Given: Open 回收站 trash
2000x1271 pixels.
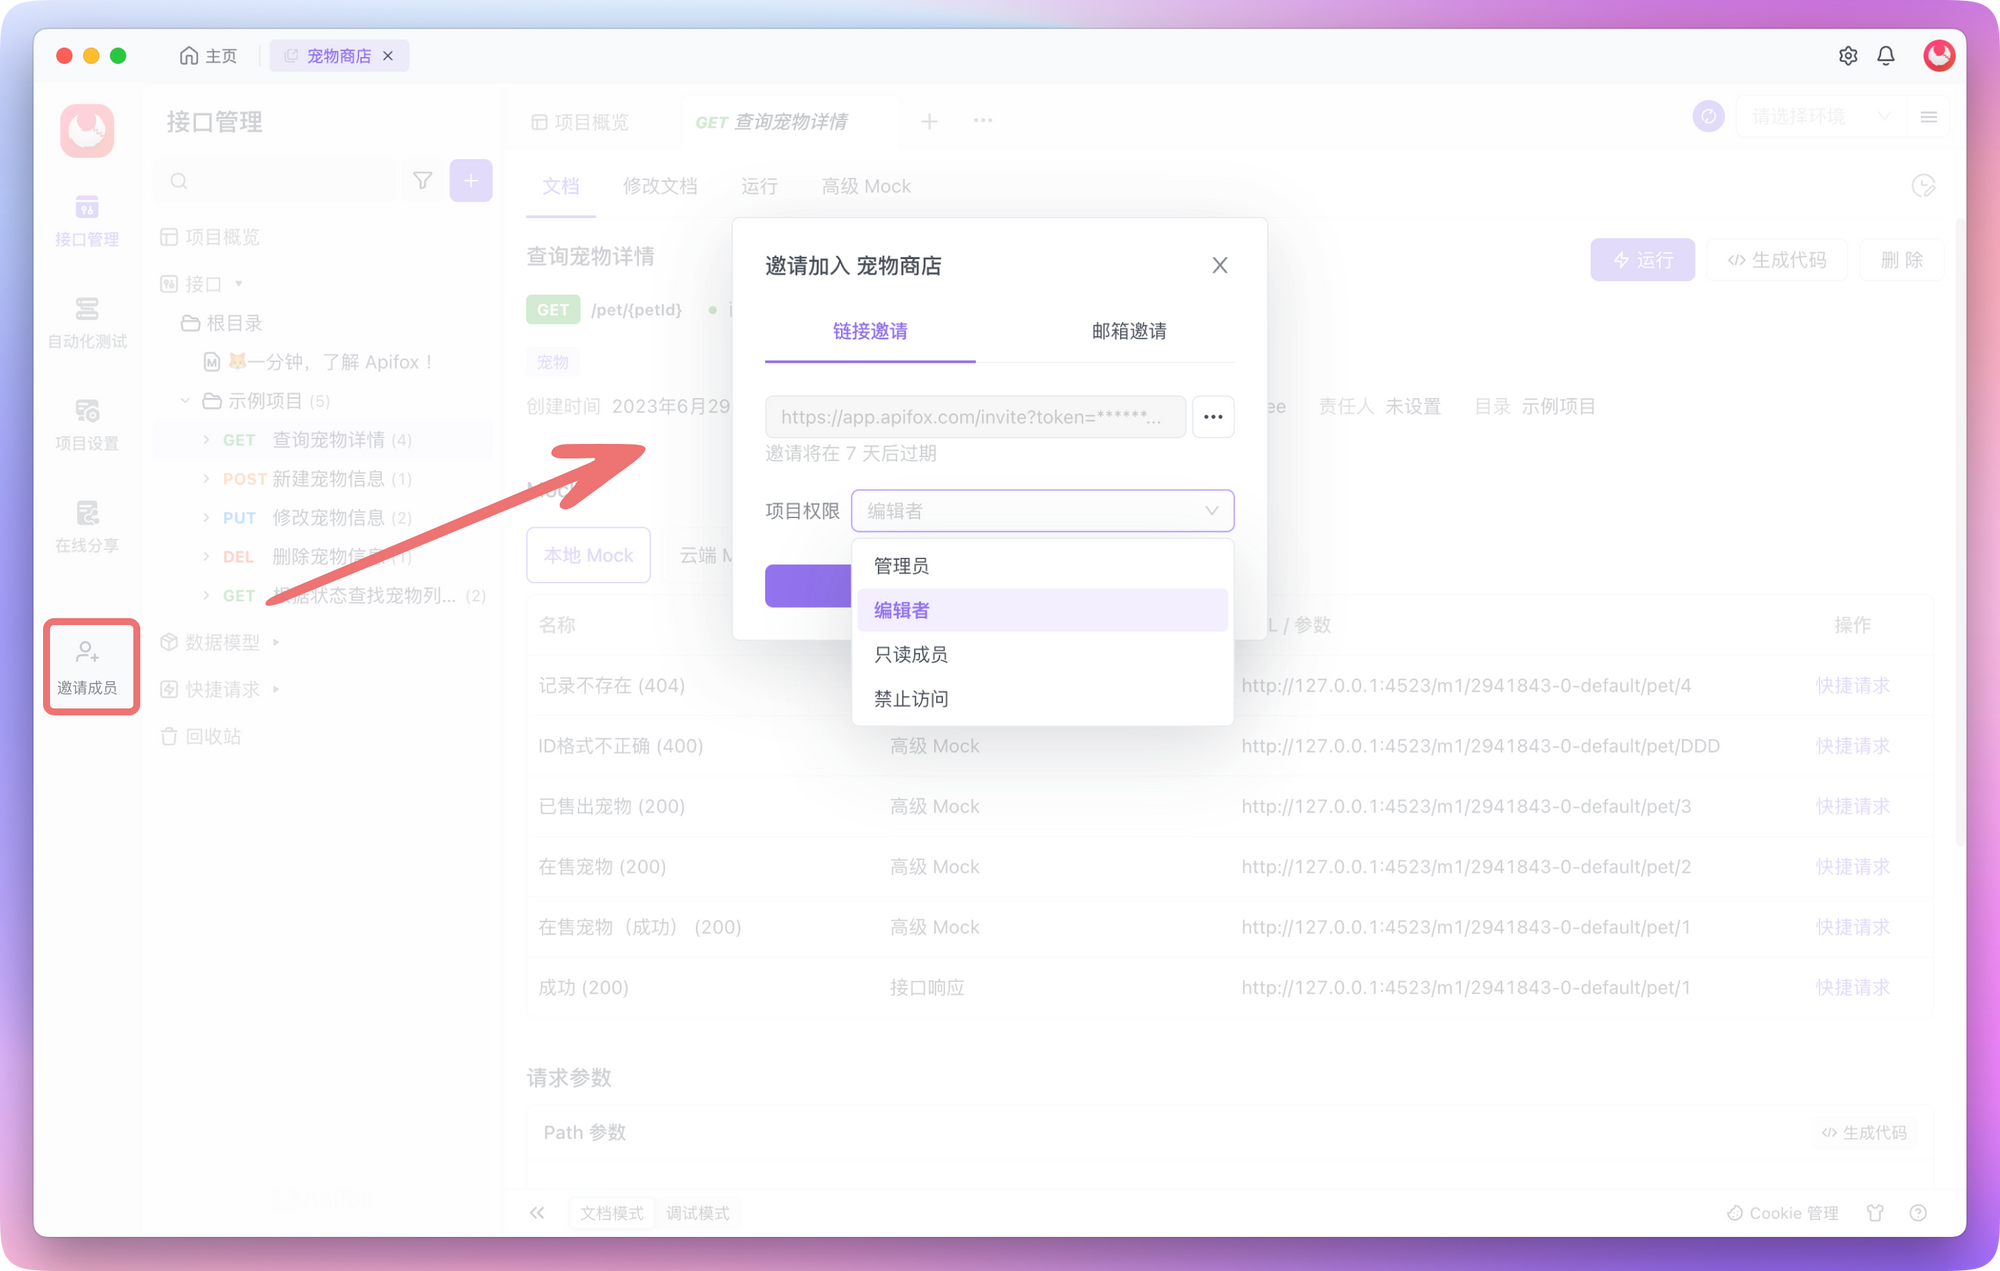Looking at the screenshot, I should pyautogui.click(x=201, y=737).
